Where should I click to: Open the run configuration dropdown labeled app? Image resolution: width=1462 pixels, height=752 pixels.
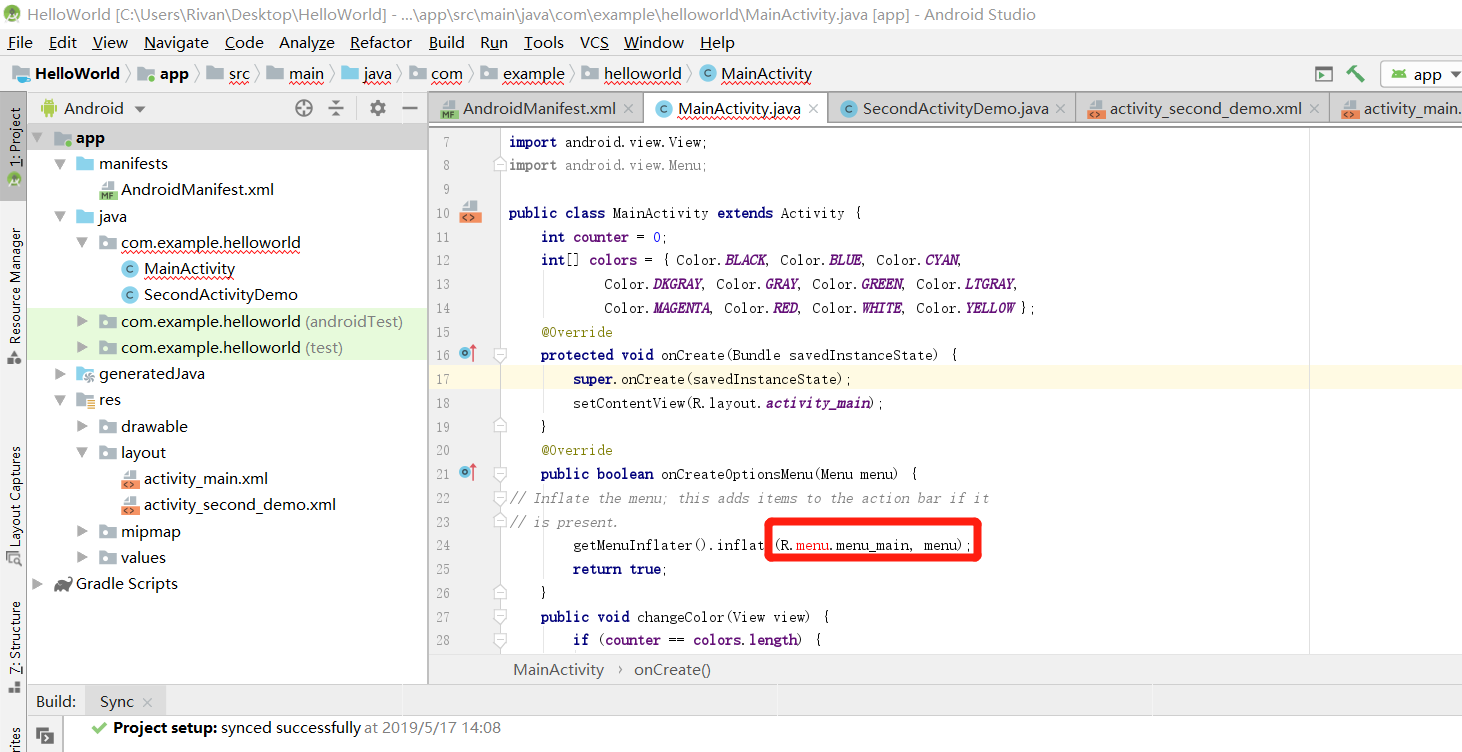point(1421,74)
